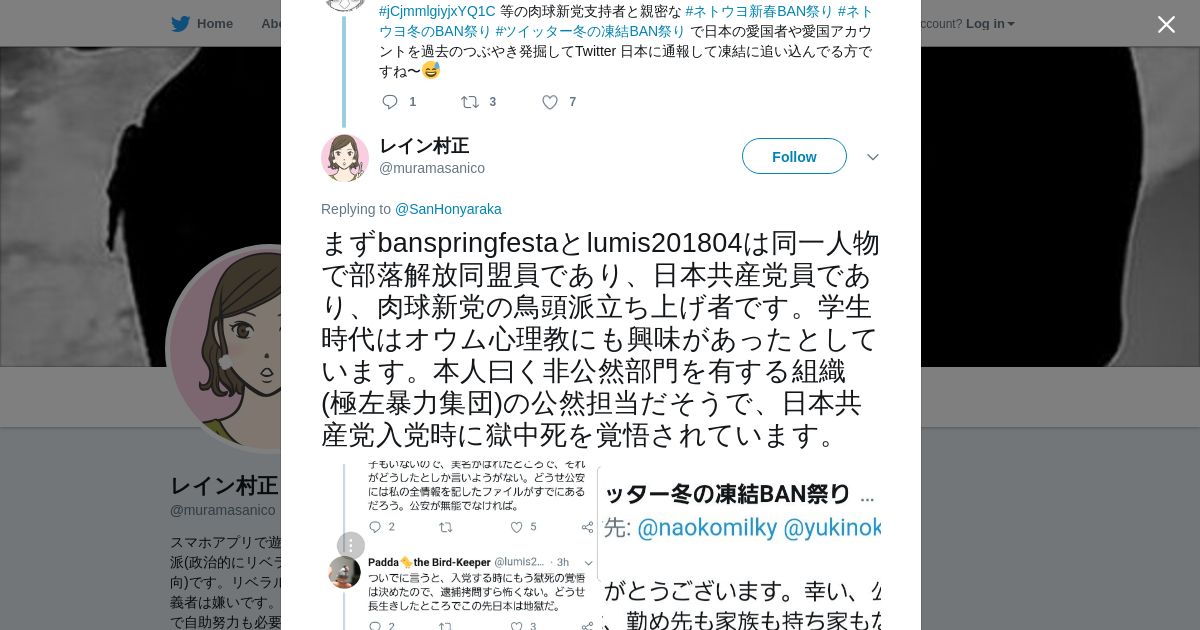
Task: Open hashtag #ツイッター冬の凍結BAN祭り
Action: (x=590, y=31)
